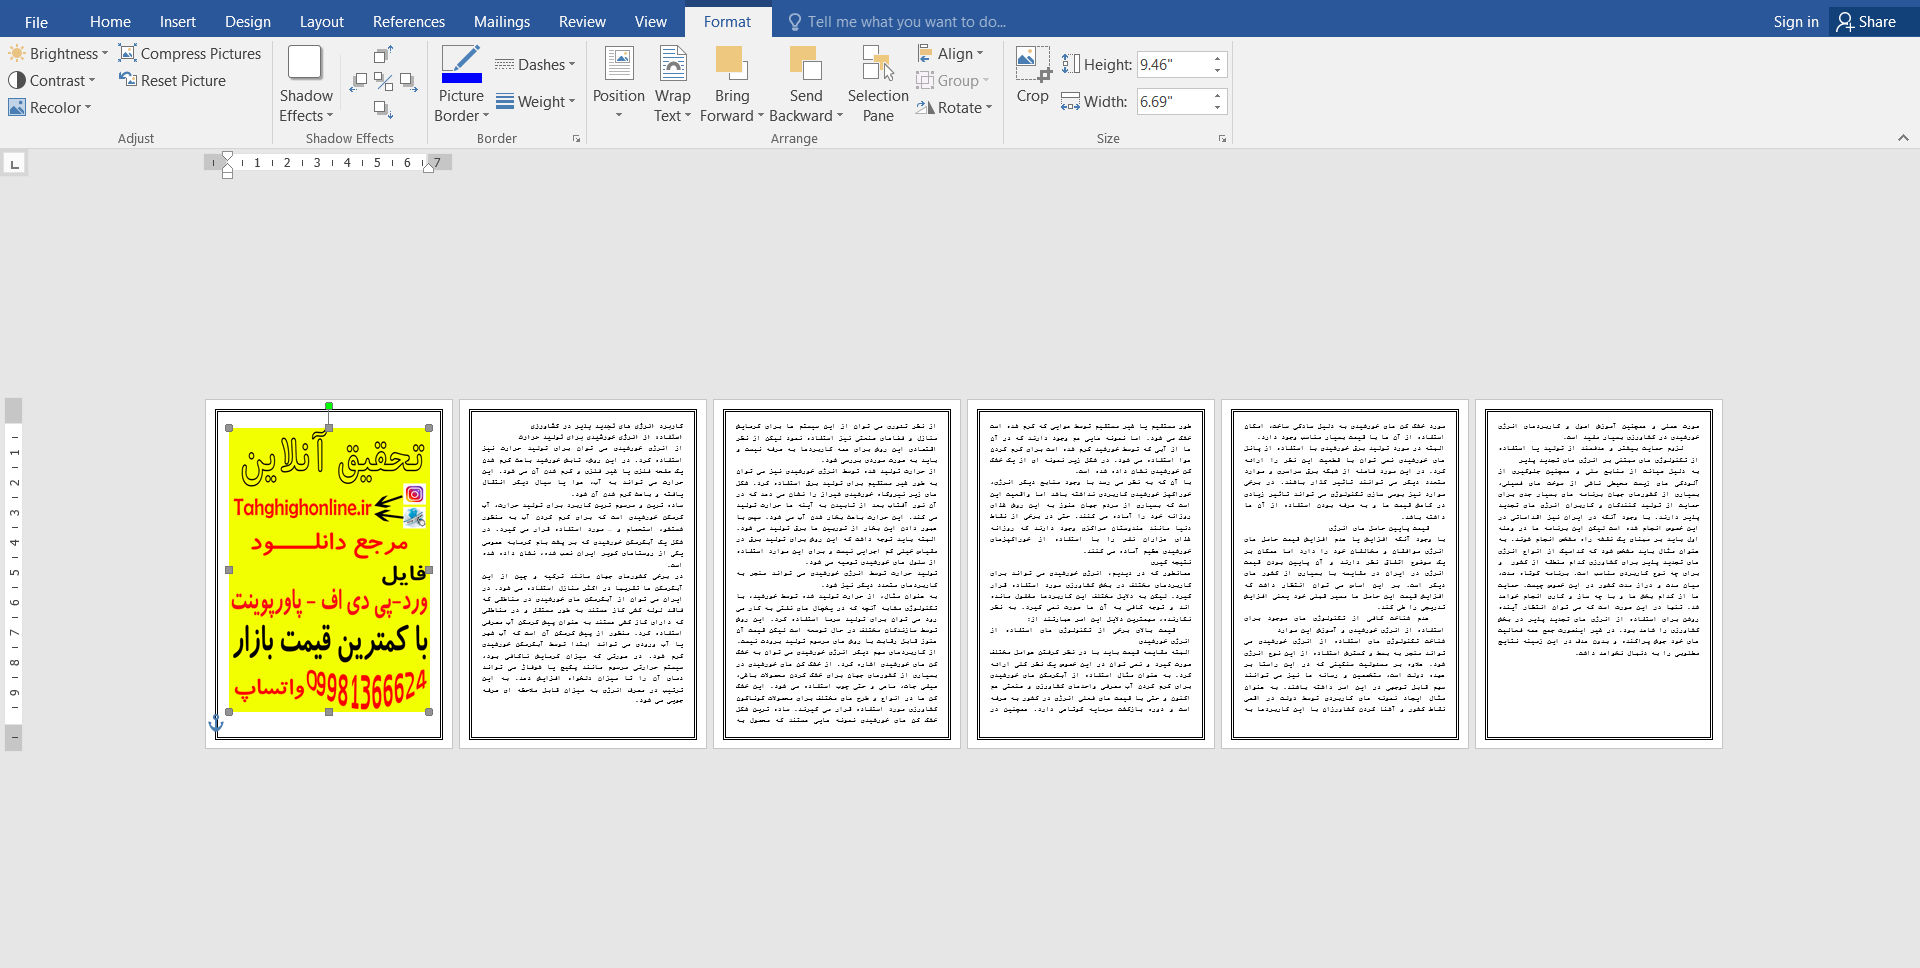
Task: Expand Send Backward dropdown arrow
Action: (840, 116)
